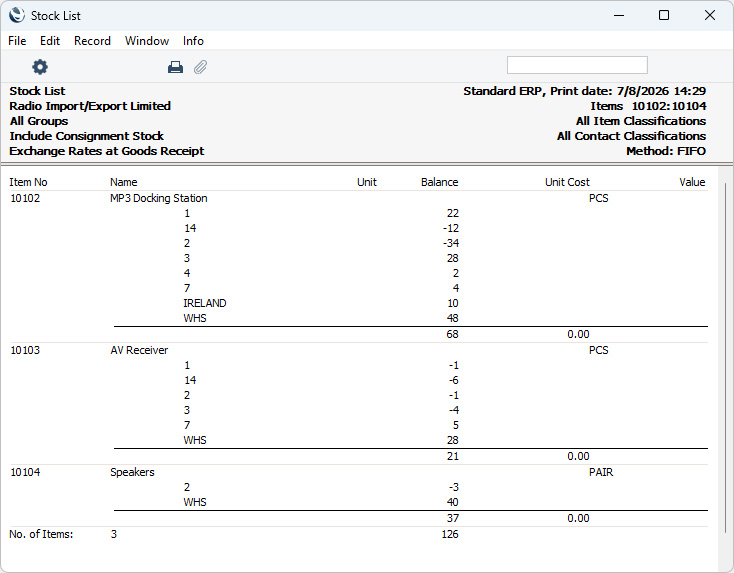Click the Value column header
Screen dimensions: 734x573
coord(692,182)
